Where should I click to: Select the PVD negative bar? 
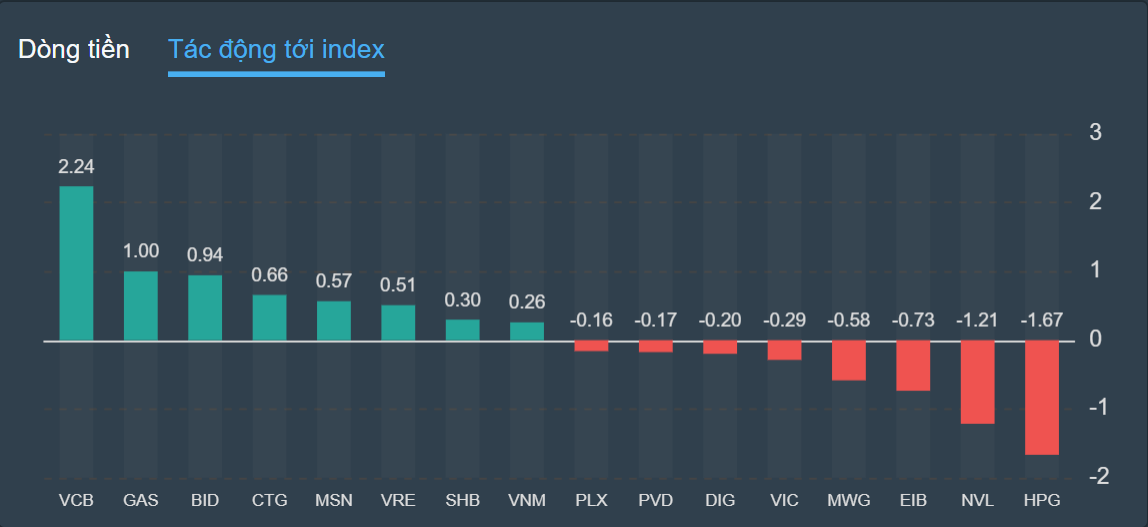[x=655, y=347]
